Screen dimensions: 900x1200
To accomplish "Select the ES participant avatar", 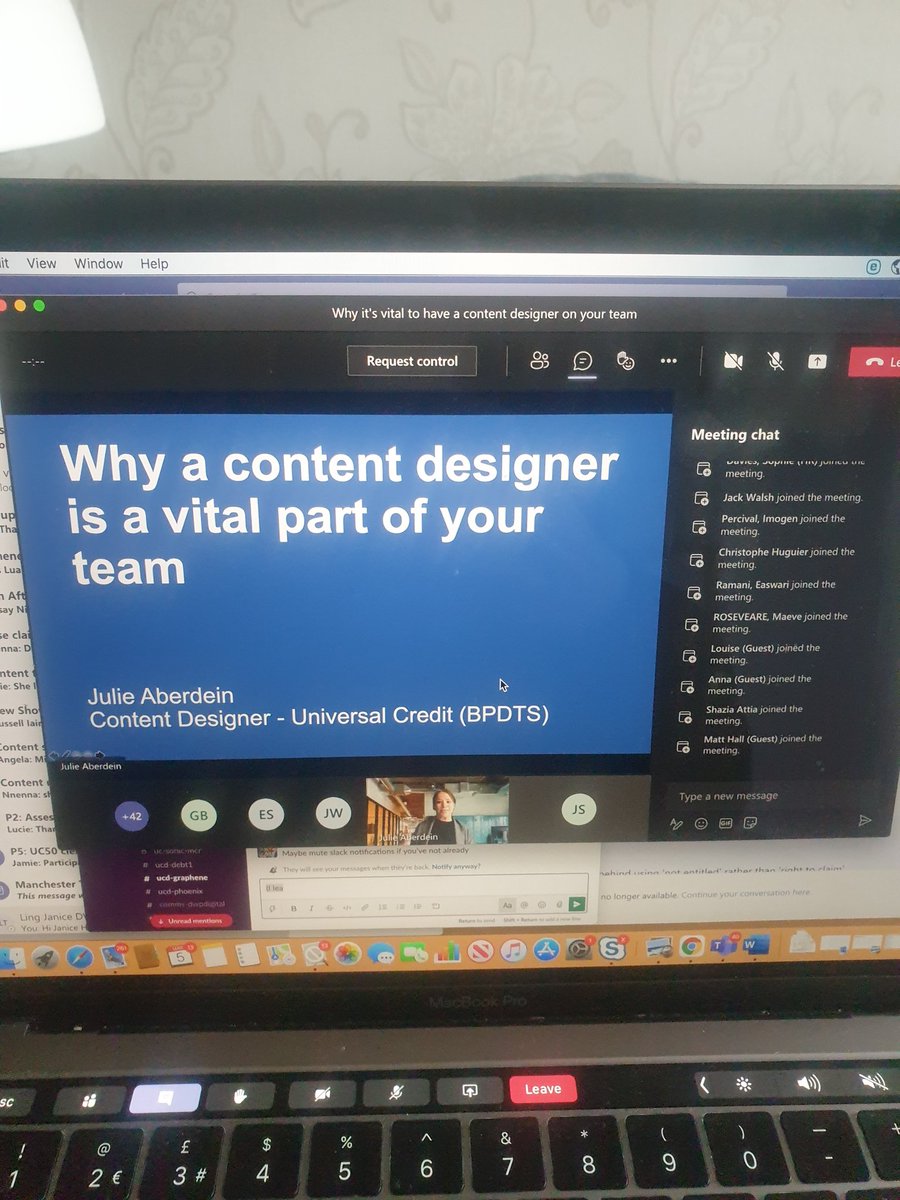I will (x=266, y=814).
